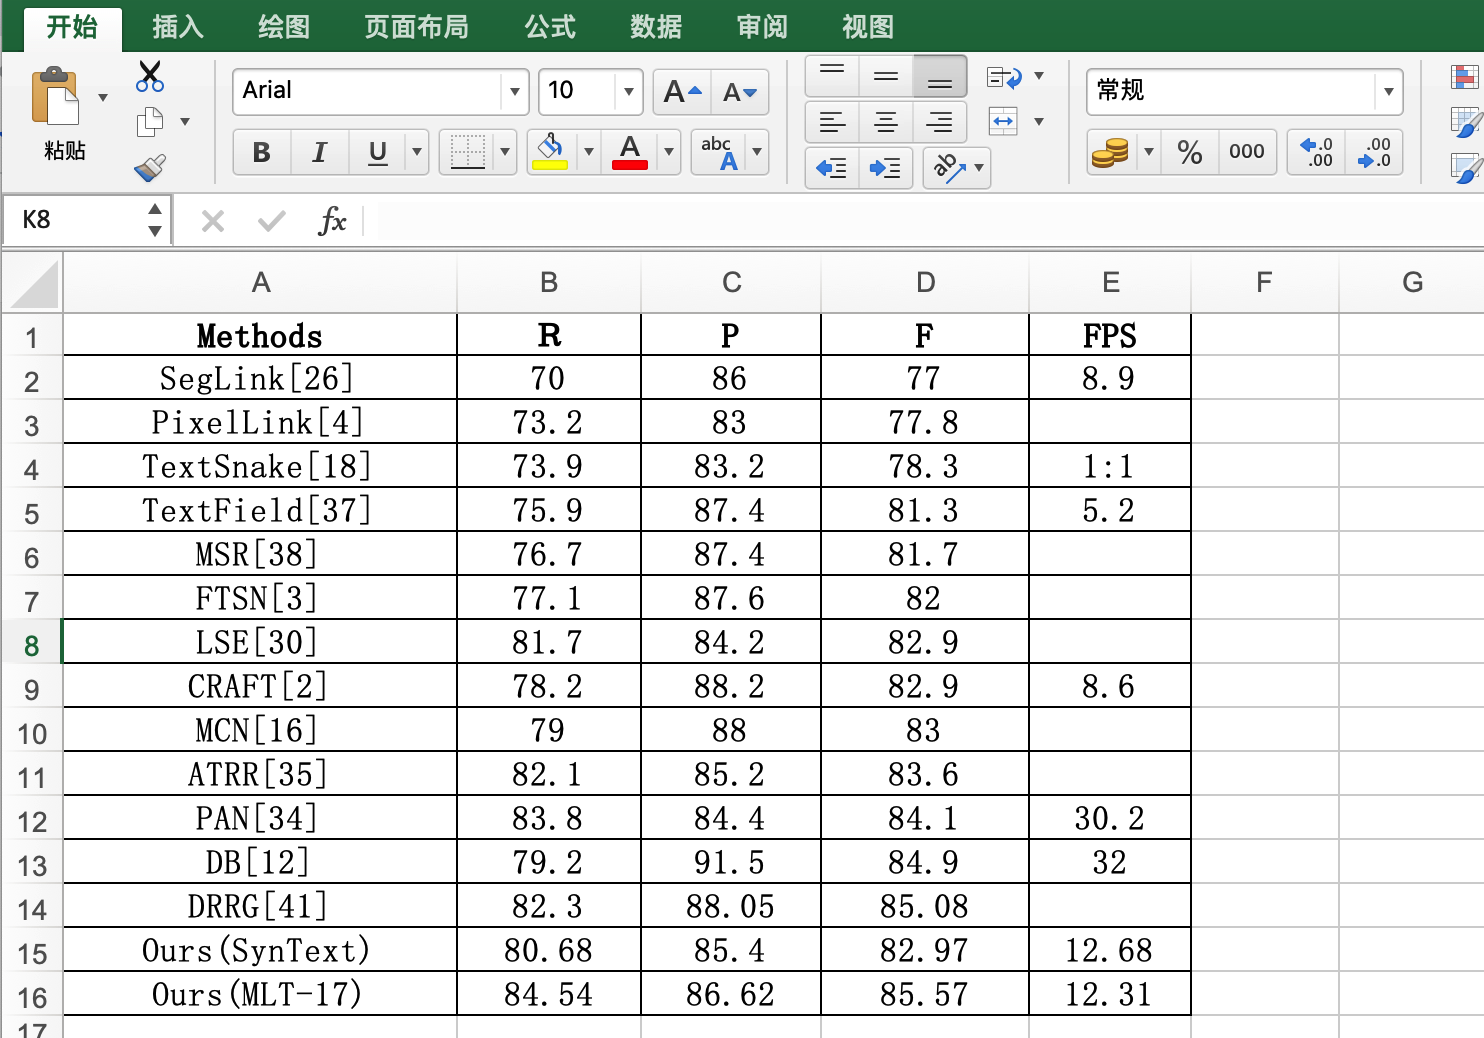
Task: Click the cell containing Ours(MLT-17)
Action: 258,994
